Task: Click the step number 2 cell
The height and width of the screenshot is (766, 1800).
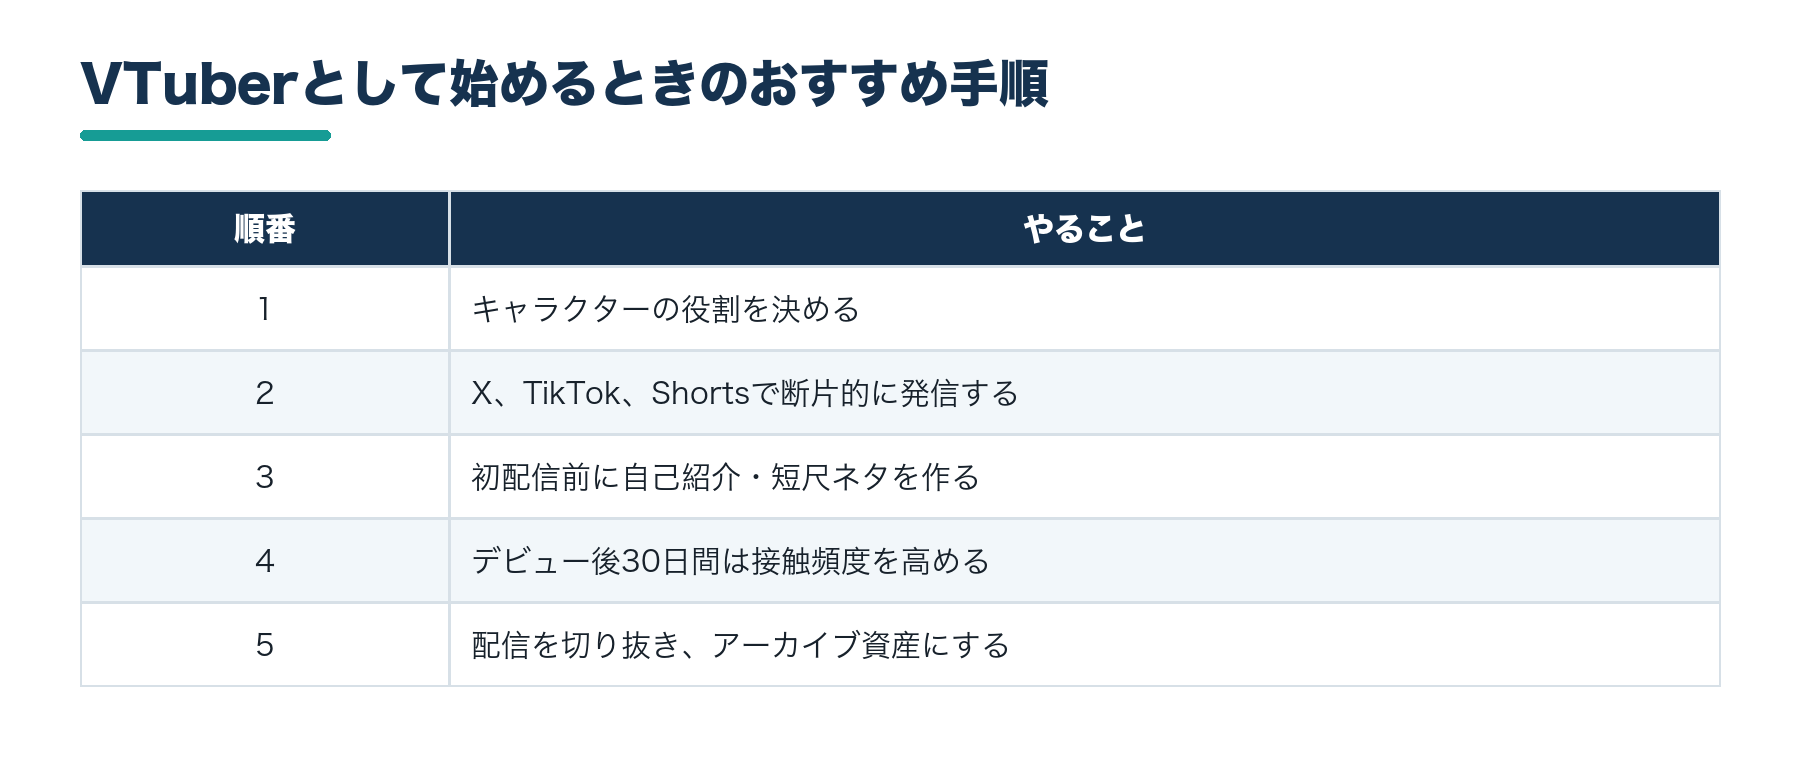Action: pyautogui.click(x=265, y=393)
